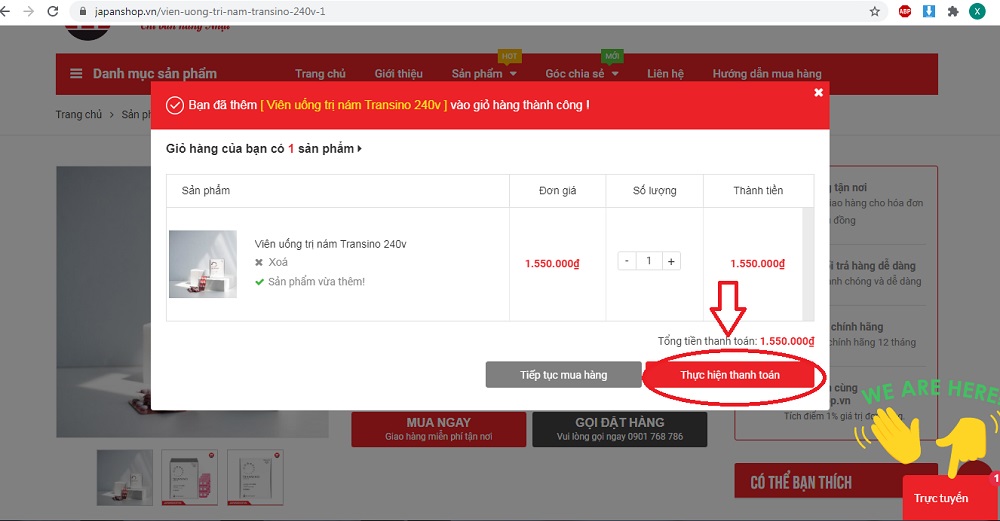The width and height of the screenshot is (1000, 521).
Task: Reload the page with the browser refresh icon
Action: (53, 11)
